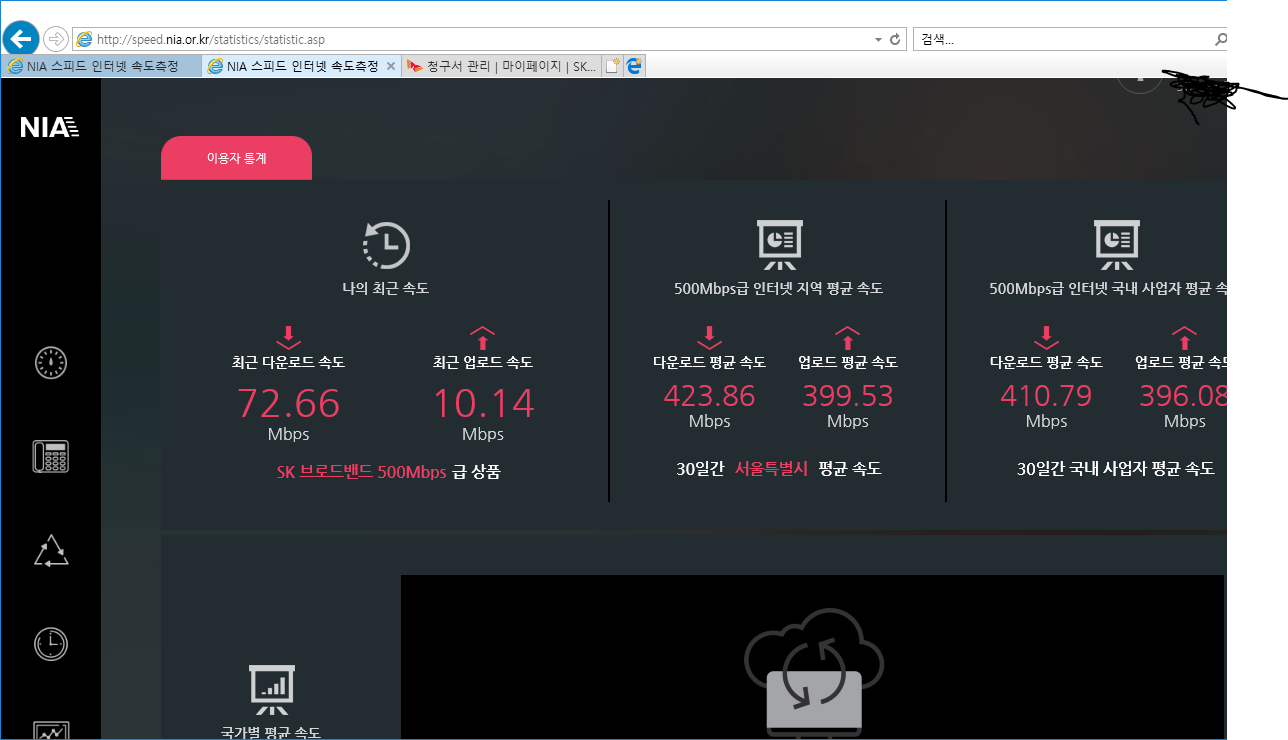Click the SK 브로드밴드 500Mbps text
The height and width of the screenshot is (740, 1288).
(x=361, y=472)
